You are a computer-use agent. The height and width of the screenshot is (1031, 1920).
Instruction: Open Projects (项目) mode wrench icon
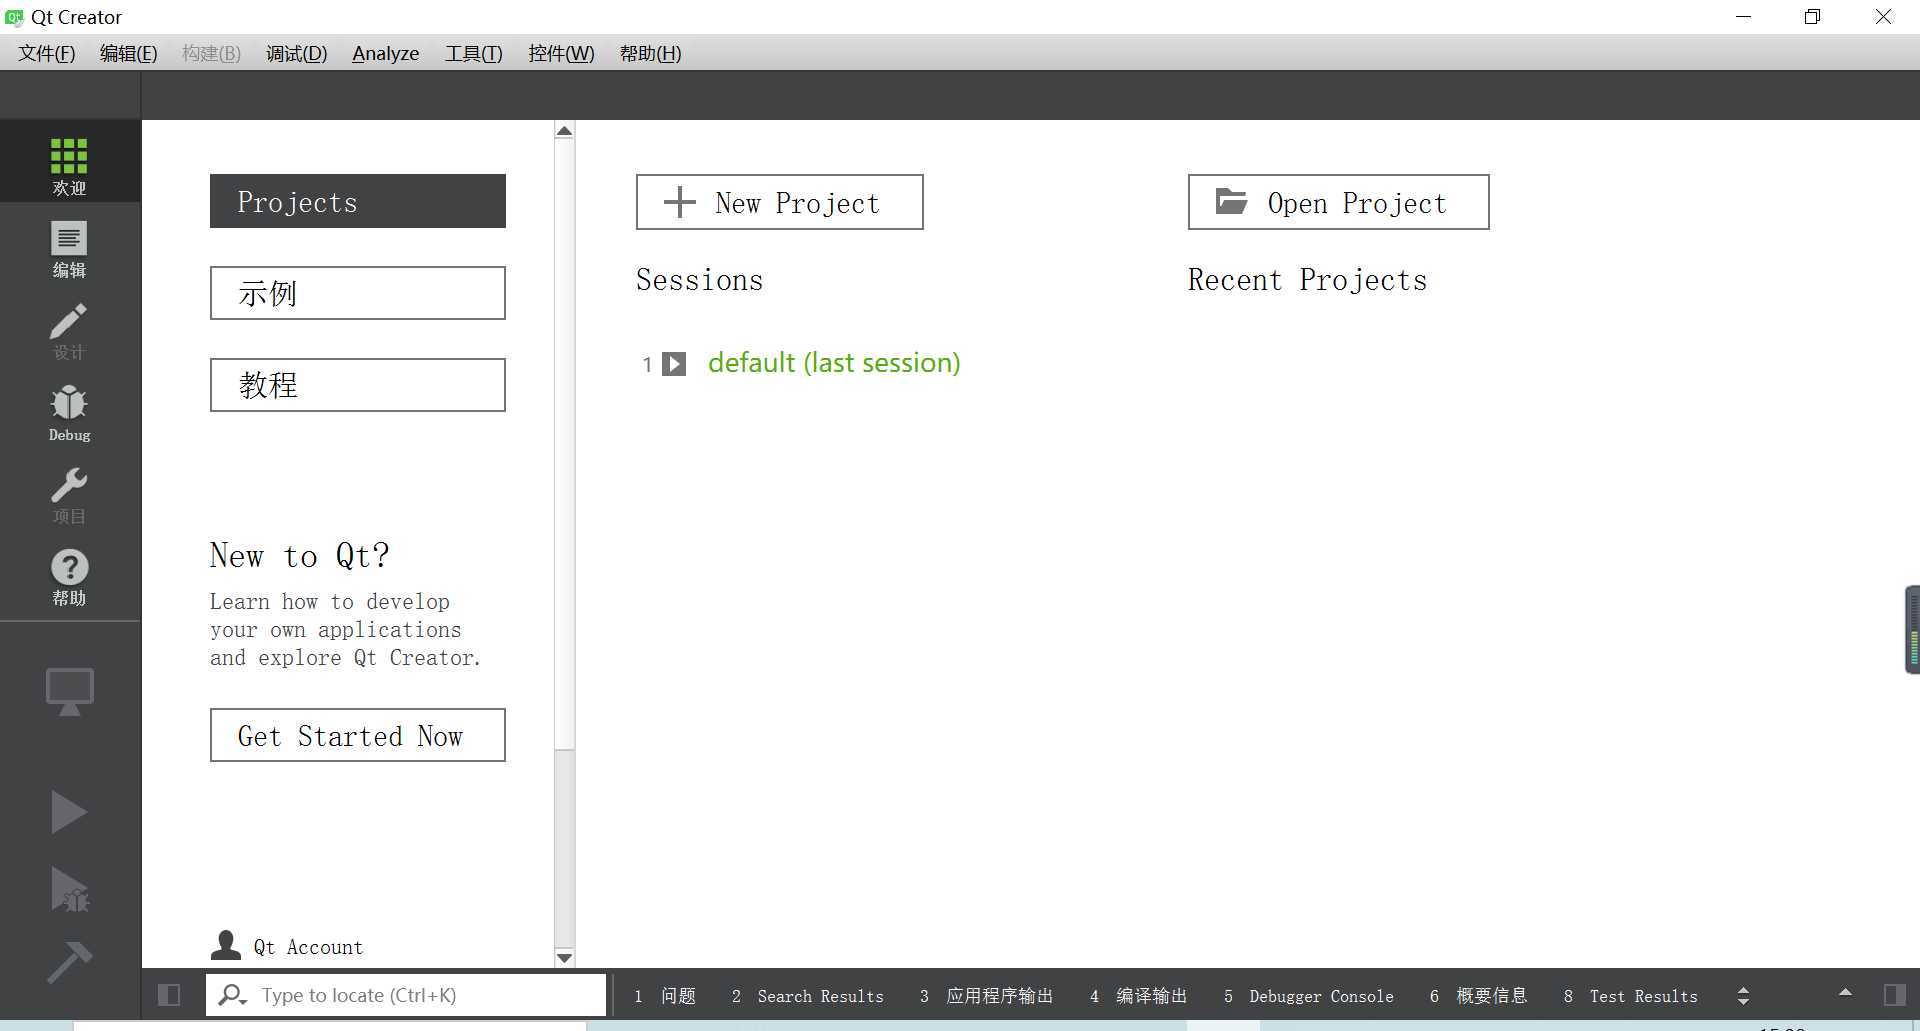tap(69, 495)
